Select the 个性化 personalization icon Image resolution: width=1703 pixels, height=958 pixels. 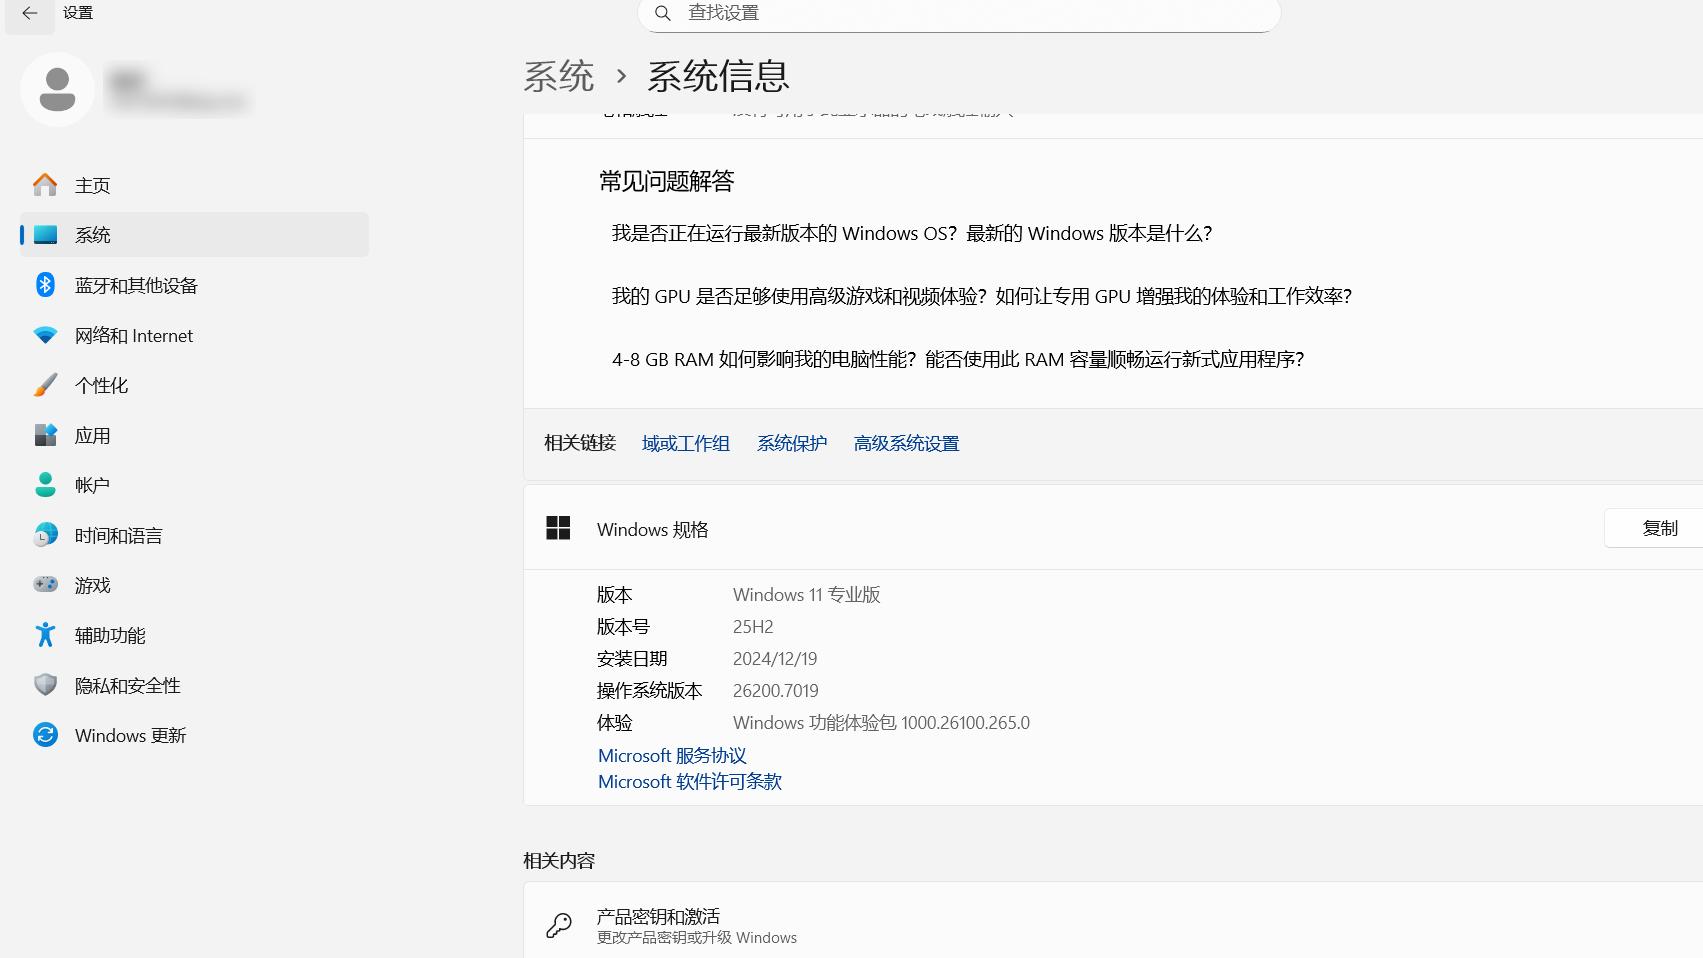[x=101, y=385]
